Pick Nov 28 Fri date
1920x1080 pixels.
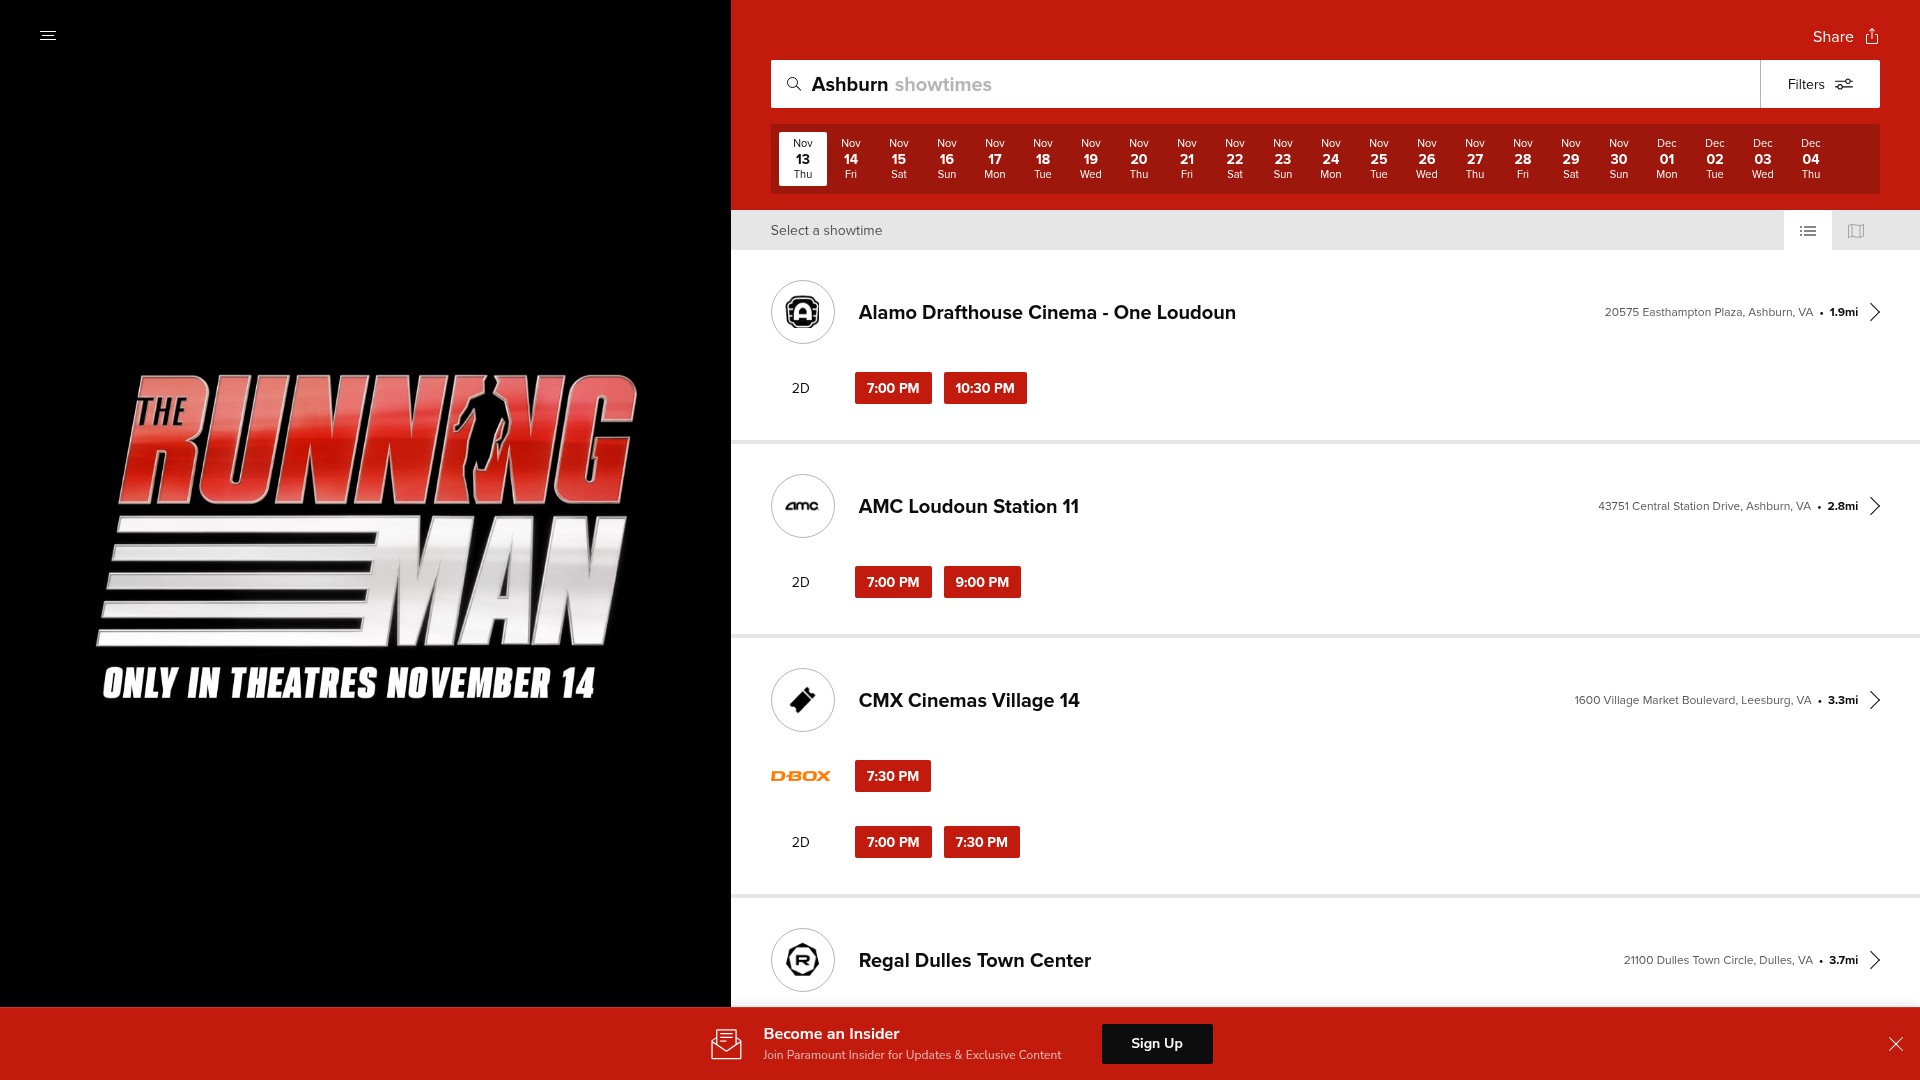1523,159
